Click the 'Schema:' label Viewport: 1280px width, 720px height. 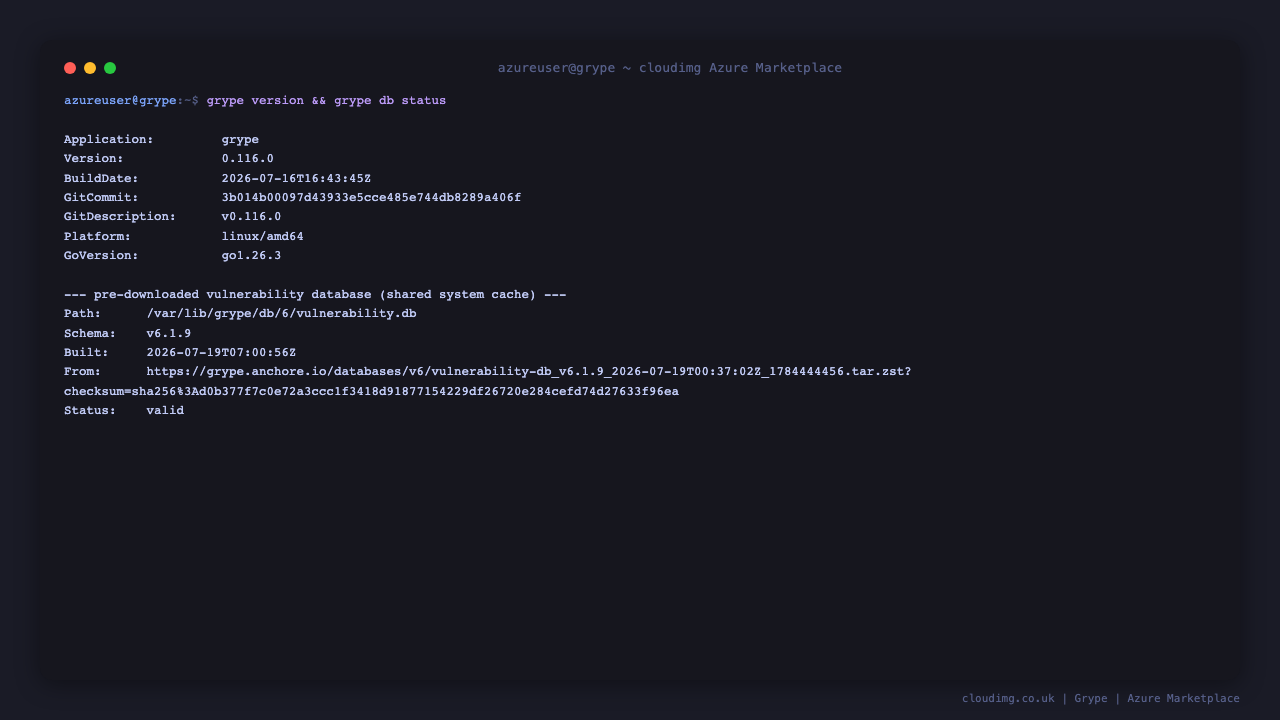coord(90,334)
